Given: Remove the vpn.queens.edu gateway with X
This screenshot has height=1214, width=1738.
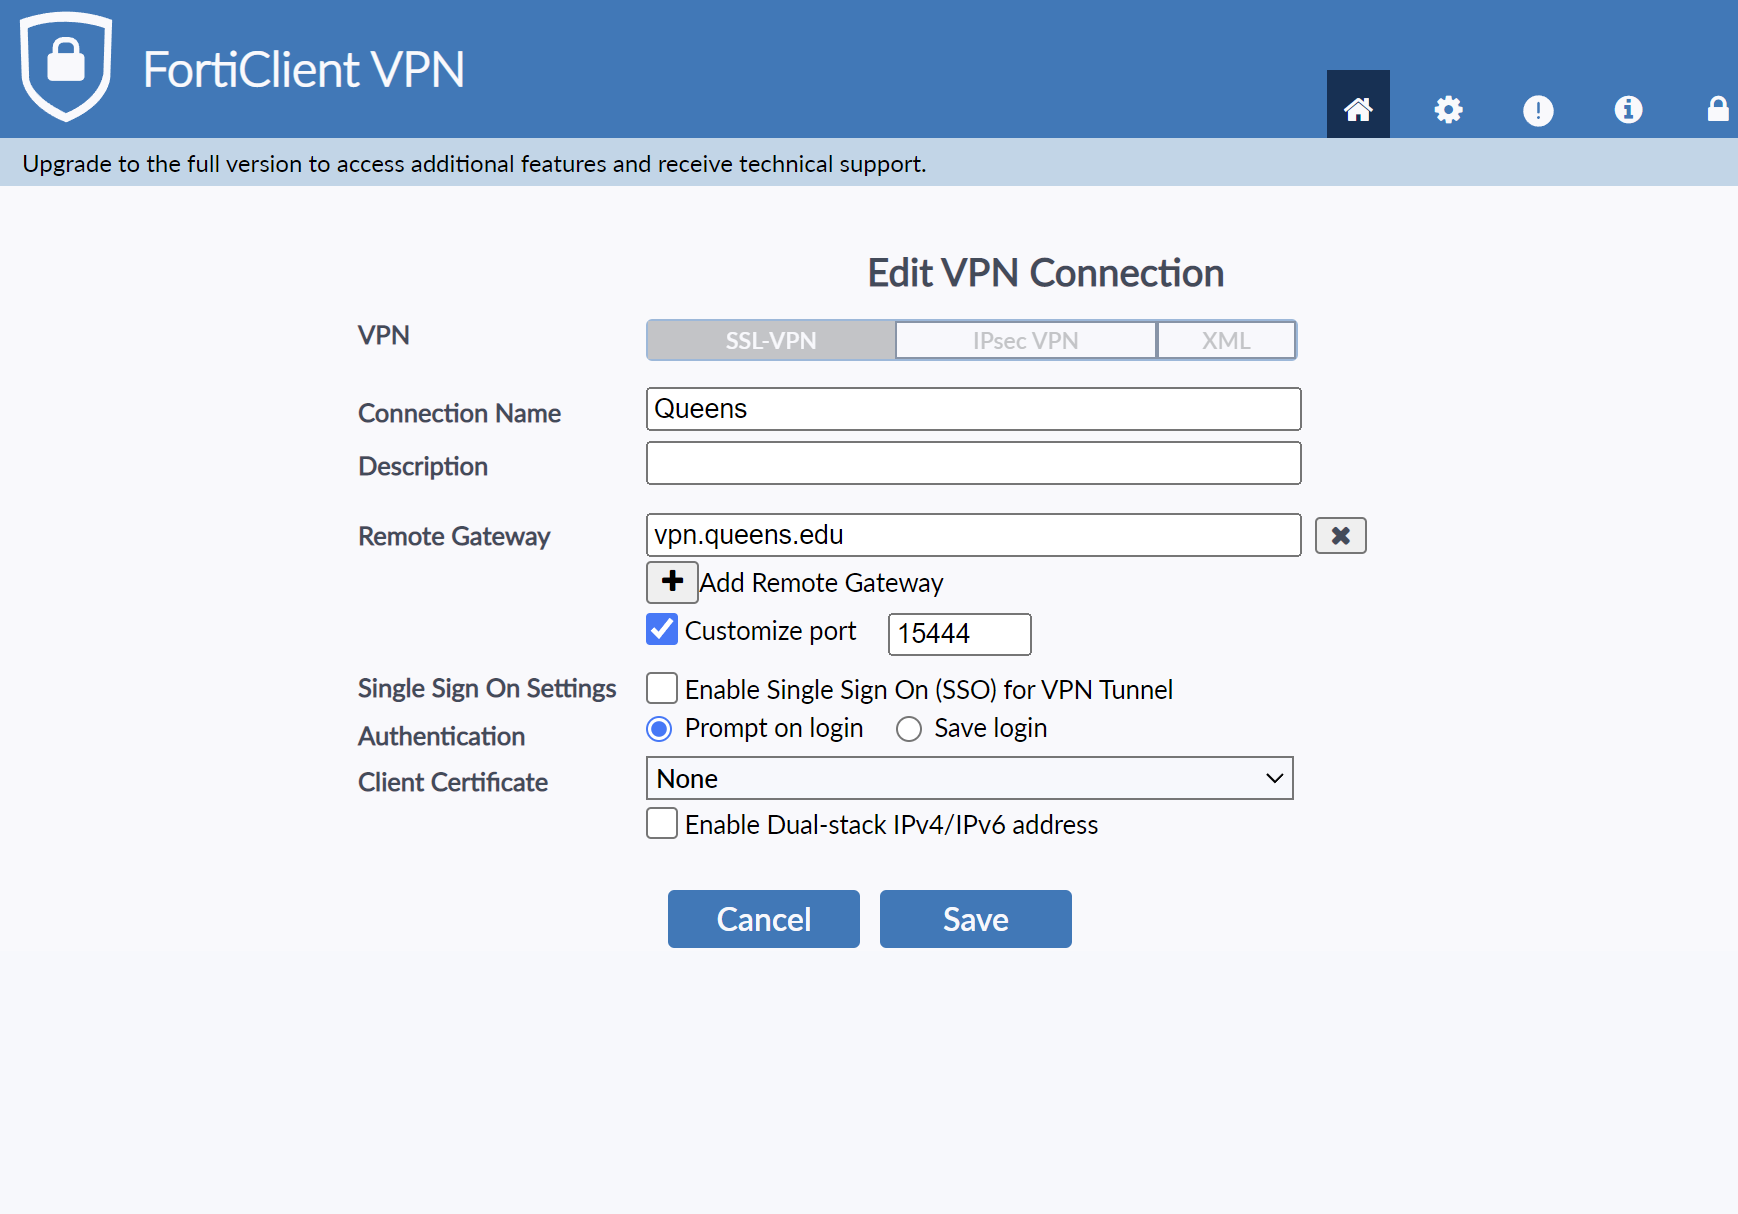Looking at the screenshot, I should click(1340, 536).
